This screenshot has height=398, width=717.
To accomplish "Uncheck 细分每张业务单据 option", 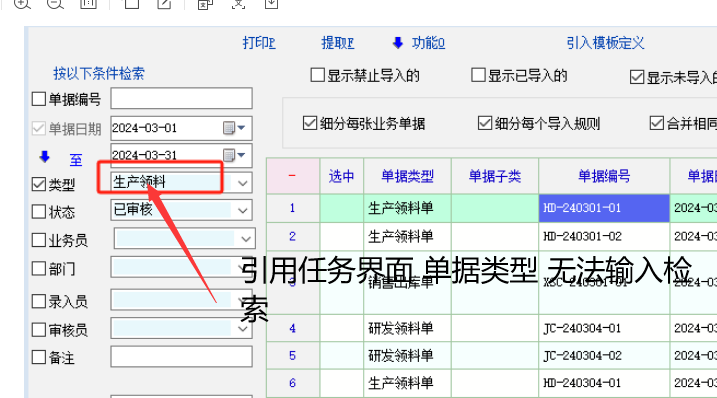I will tap(310, 123).
